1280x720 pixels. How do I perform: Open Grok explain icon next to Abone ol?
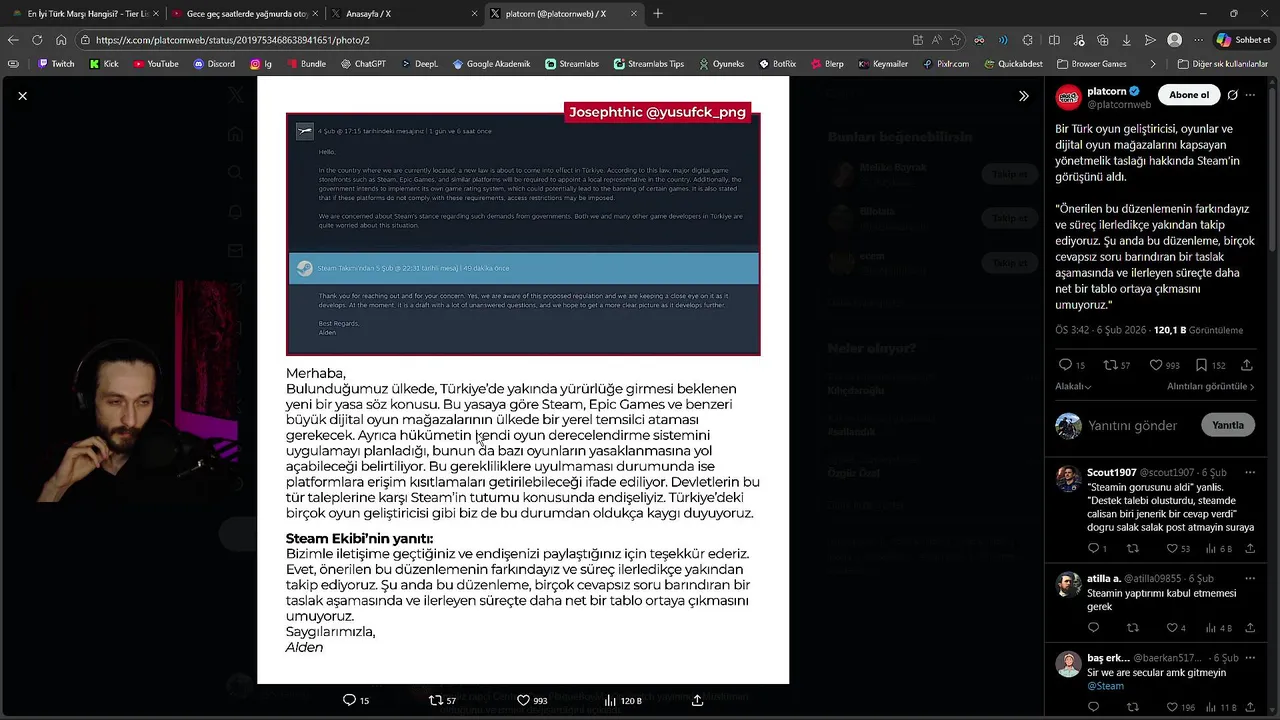click(1233, 95)
